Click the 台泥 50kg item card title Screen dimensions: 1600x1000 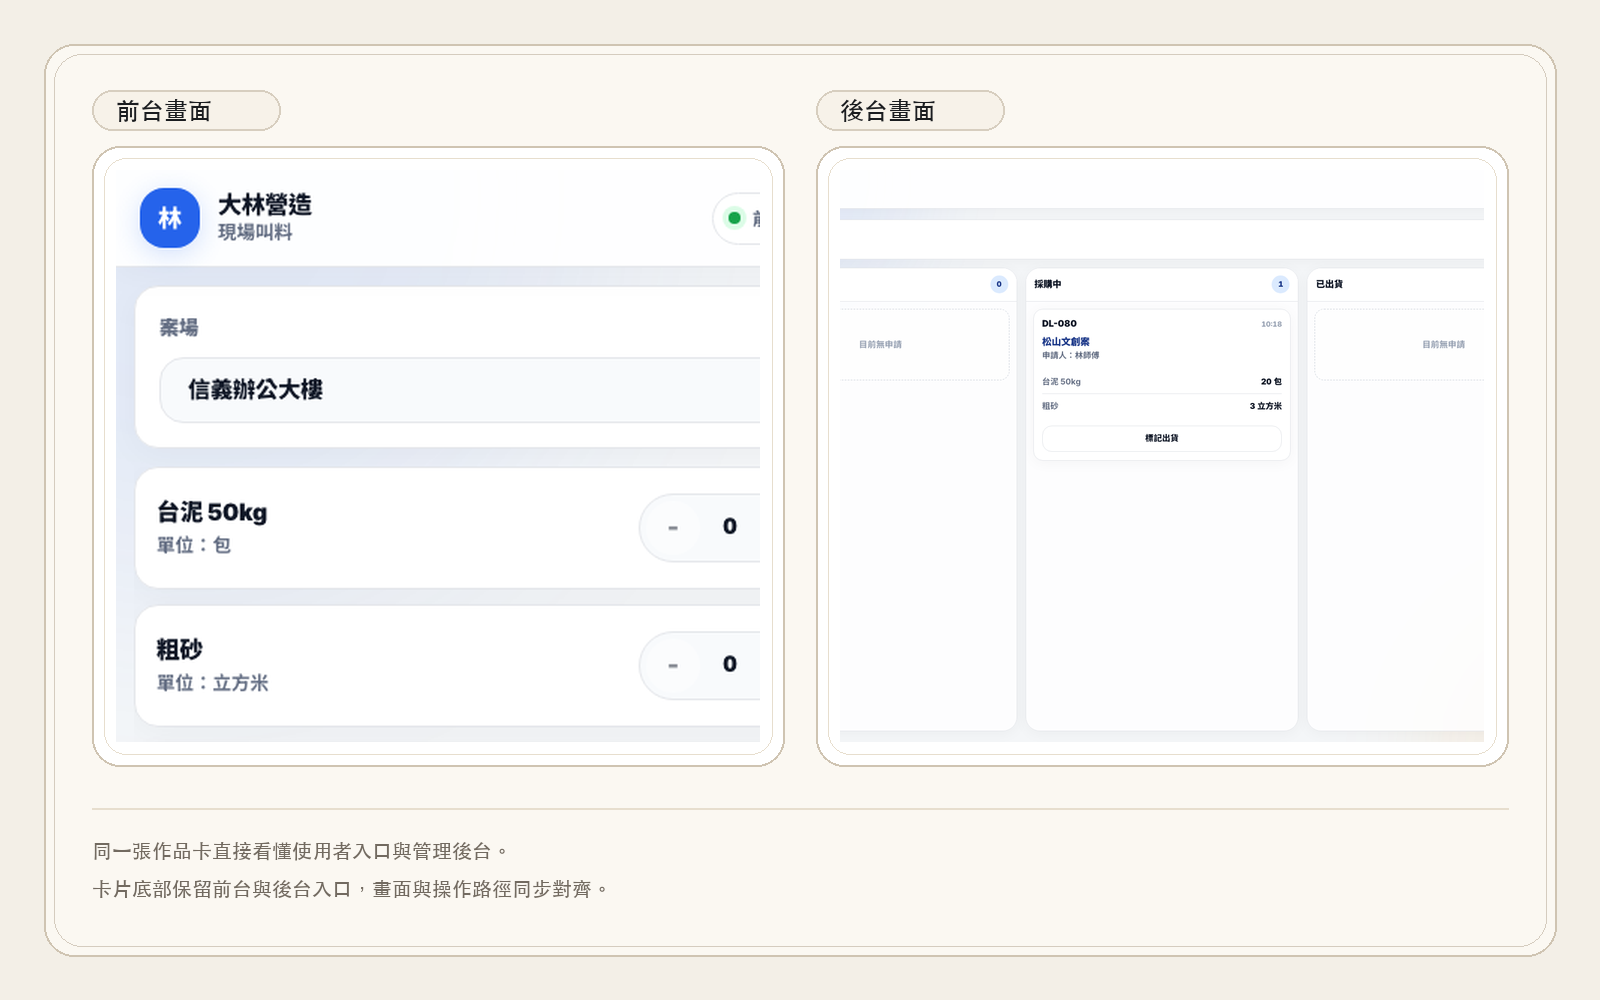point(212,512)
